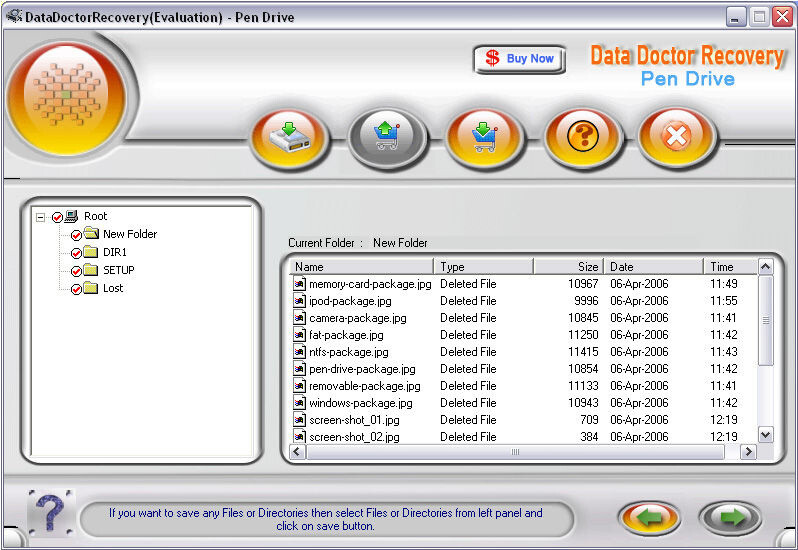The height and width of the screenshot is (550, 798).
Task: Click the vertical scrollbar thumb
Action: point(765,321)
